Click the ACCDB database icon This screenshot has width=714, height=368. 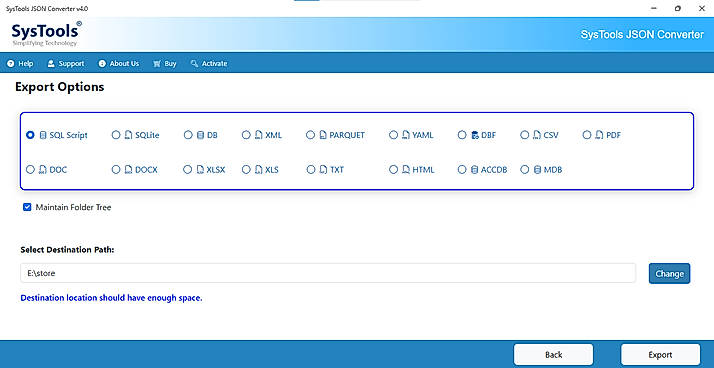tap(474, 170)
